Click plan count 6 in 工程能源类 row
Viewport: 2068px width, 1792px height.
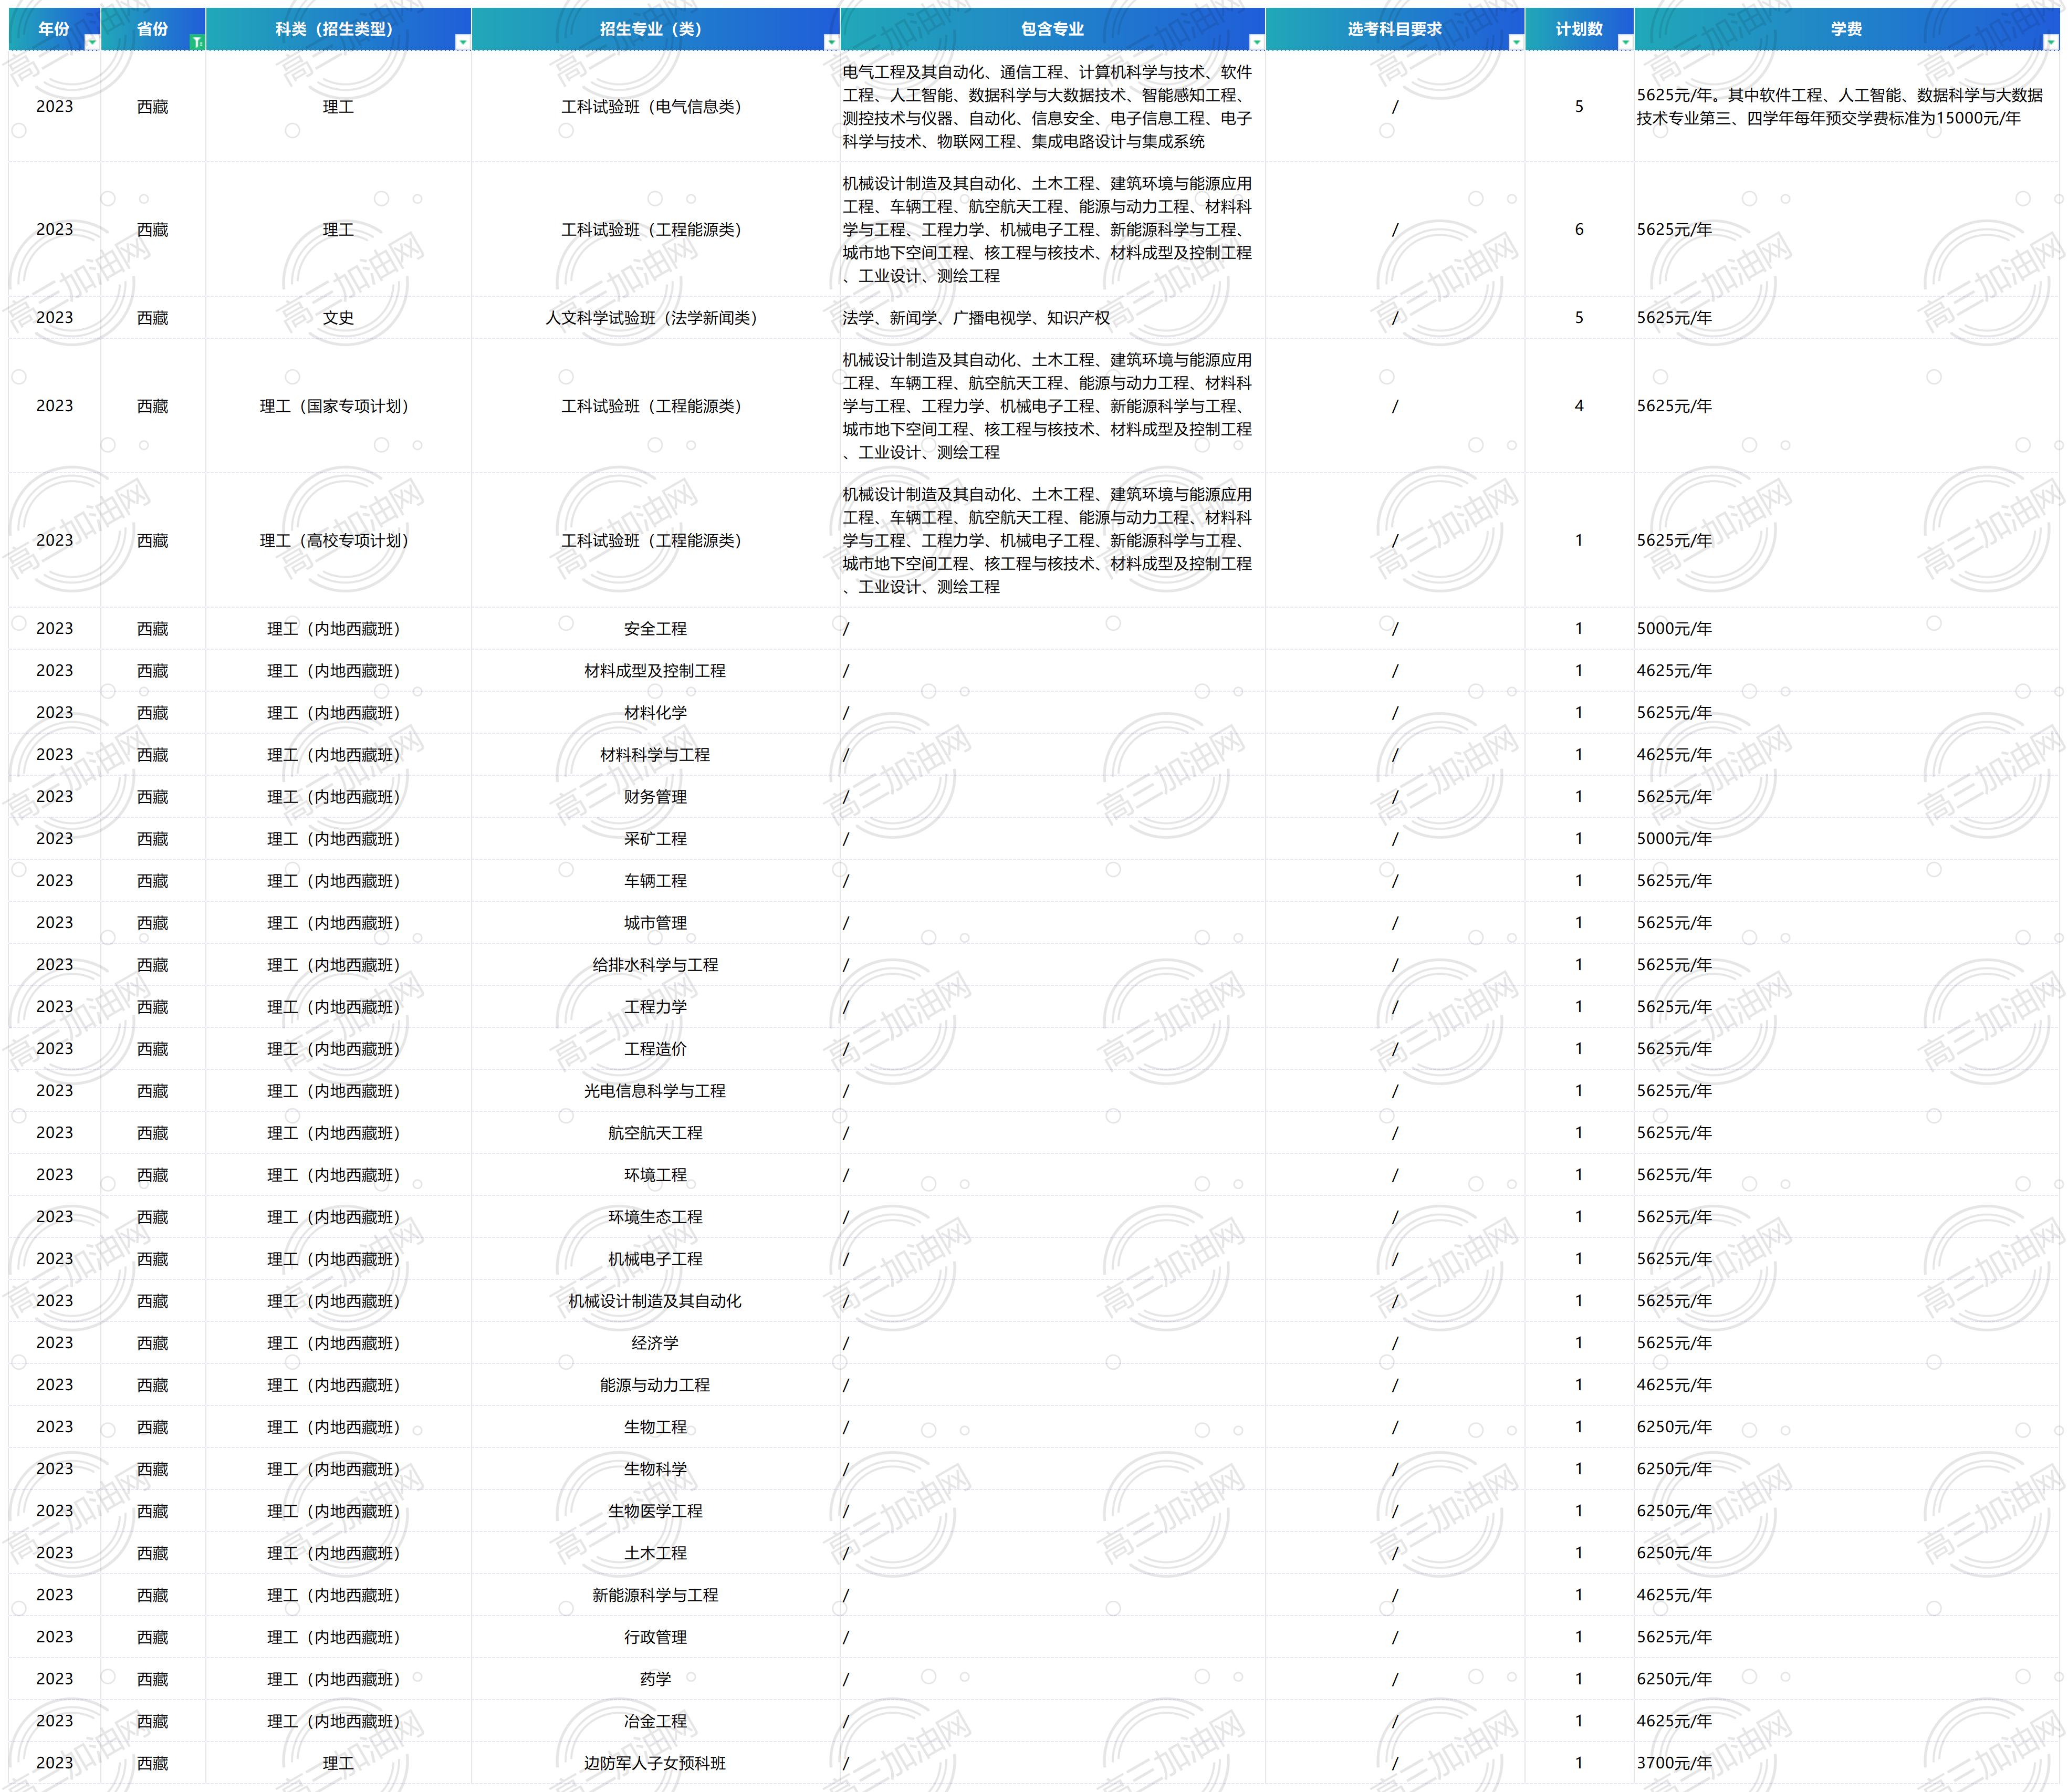1579,230
